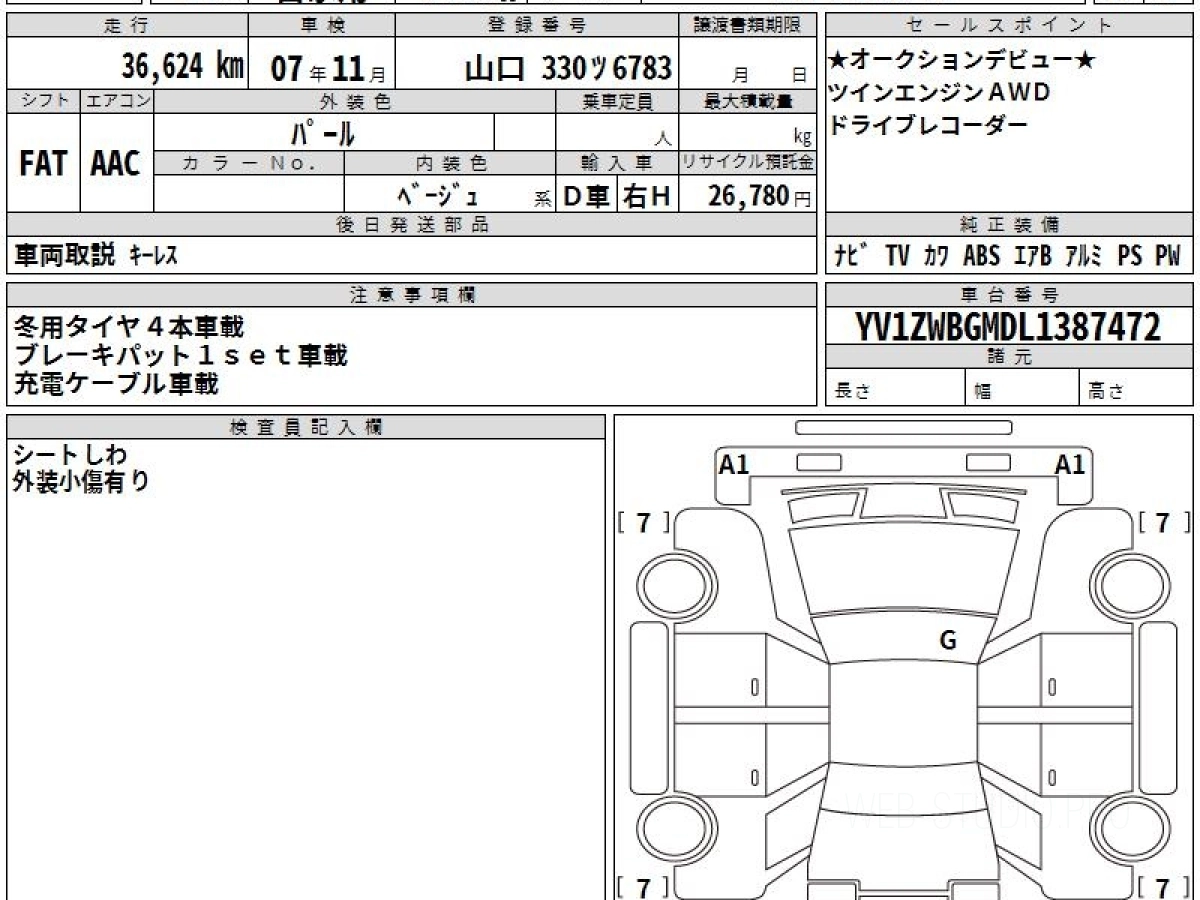Viewport: 1200px width, 900px height.
Task: Click the G mark on the windshield diagram
Action: click(948, 641)
